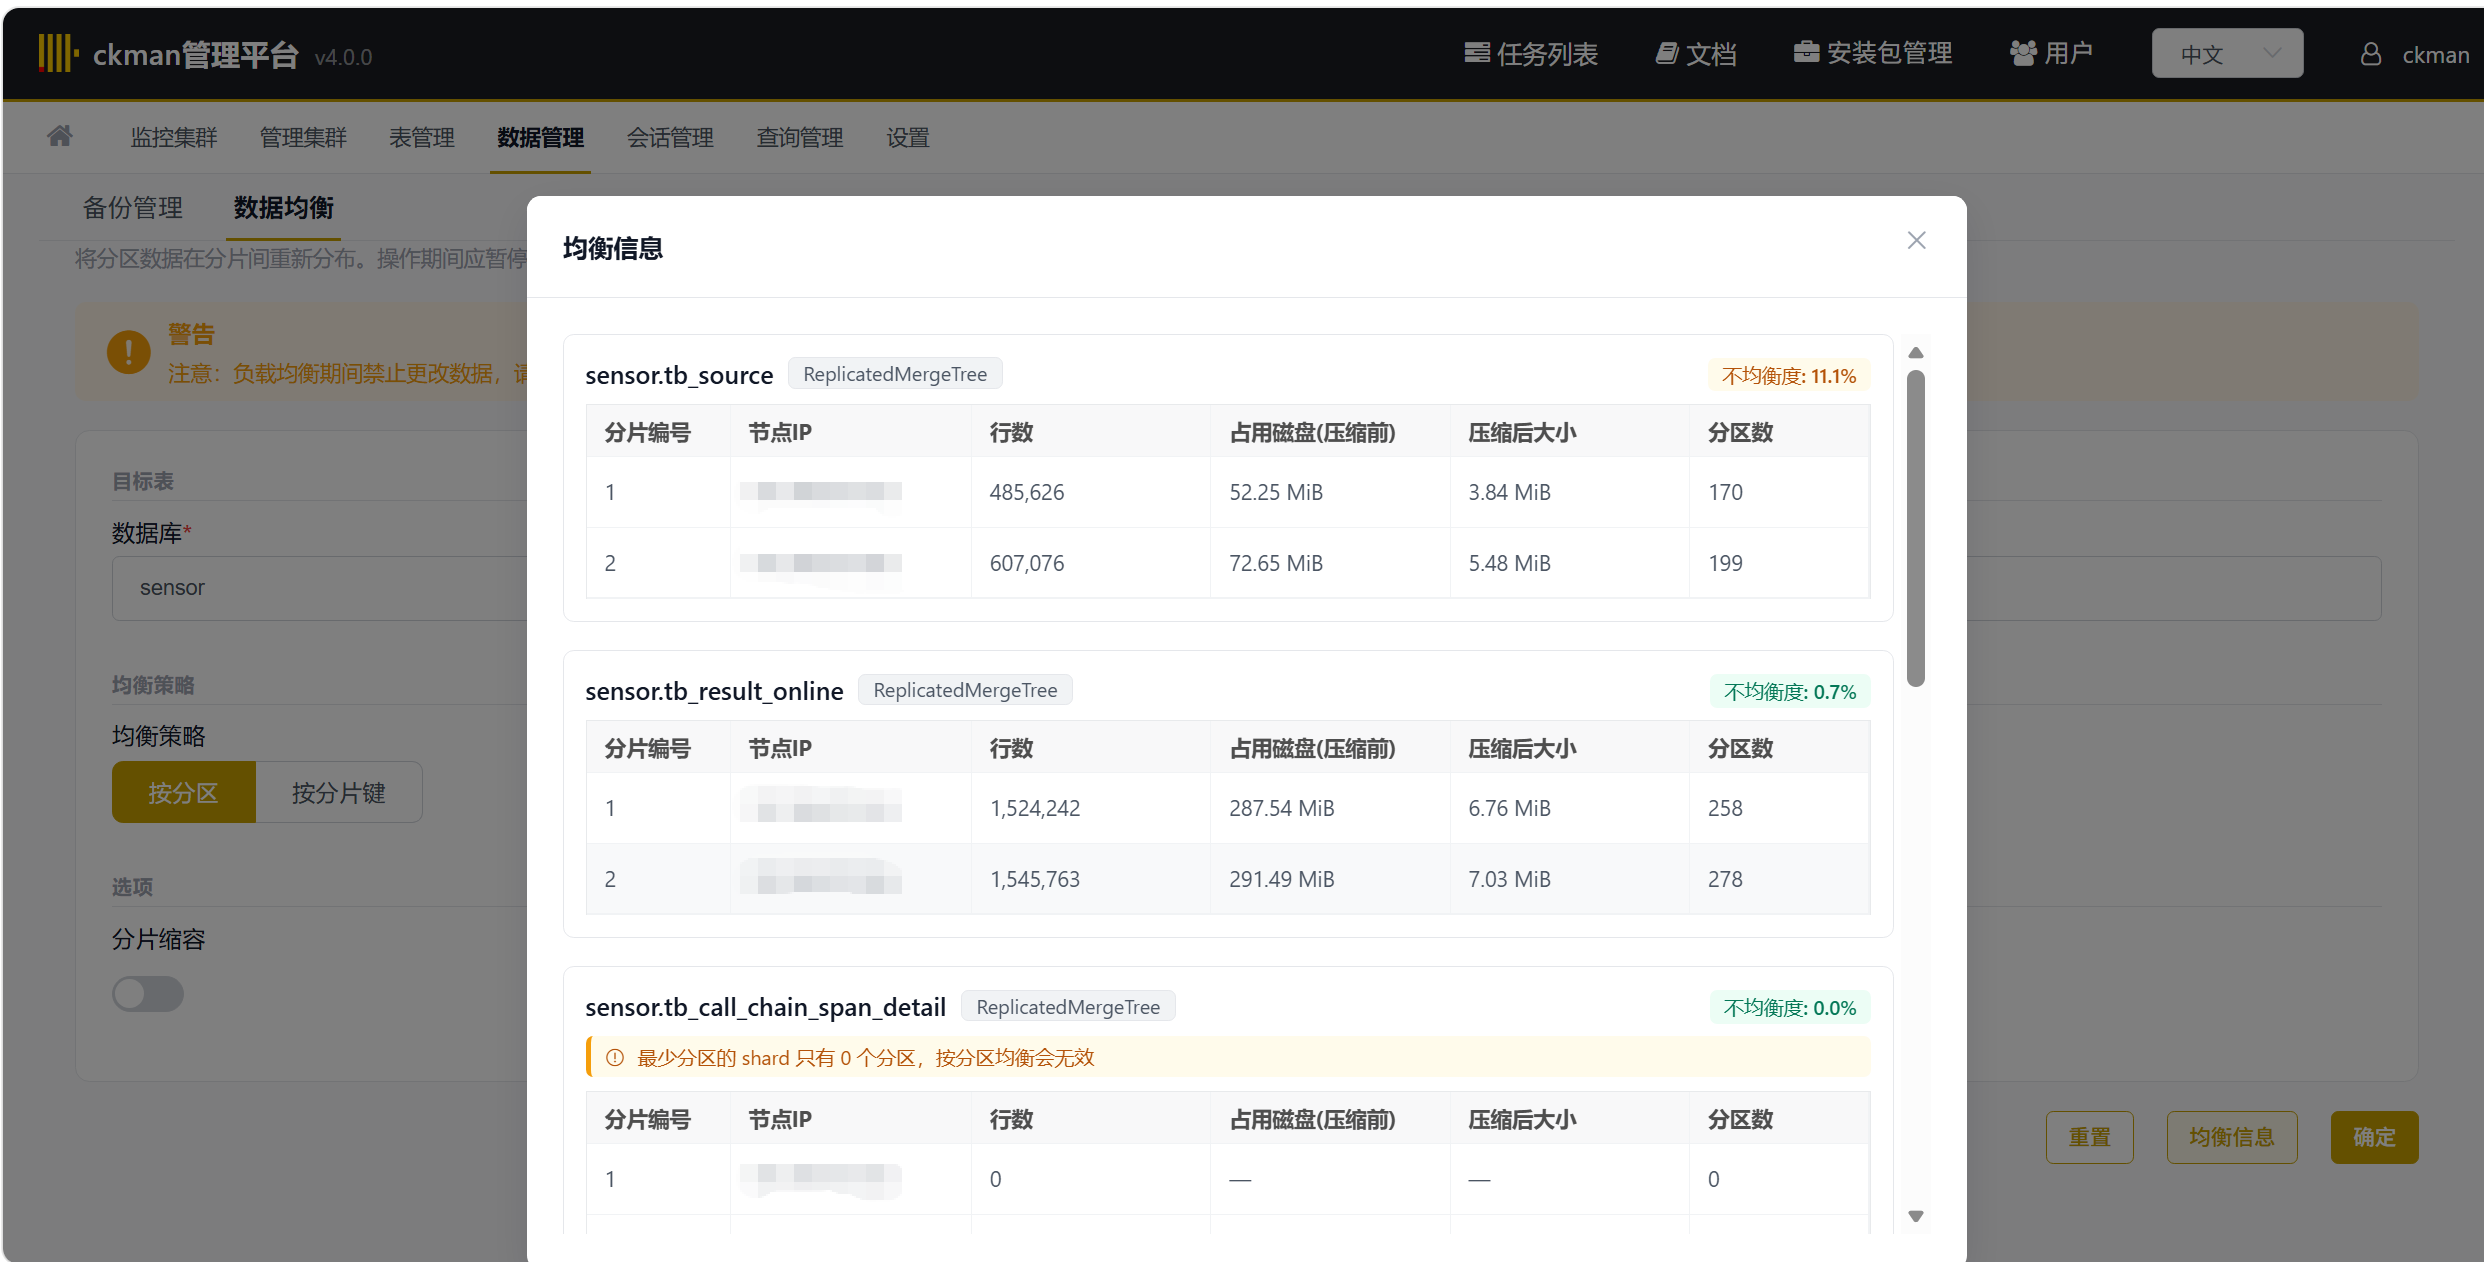Click partition count 170
Viewport: 2484px width, 1262px height.
(x=1725, y=492)
